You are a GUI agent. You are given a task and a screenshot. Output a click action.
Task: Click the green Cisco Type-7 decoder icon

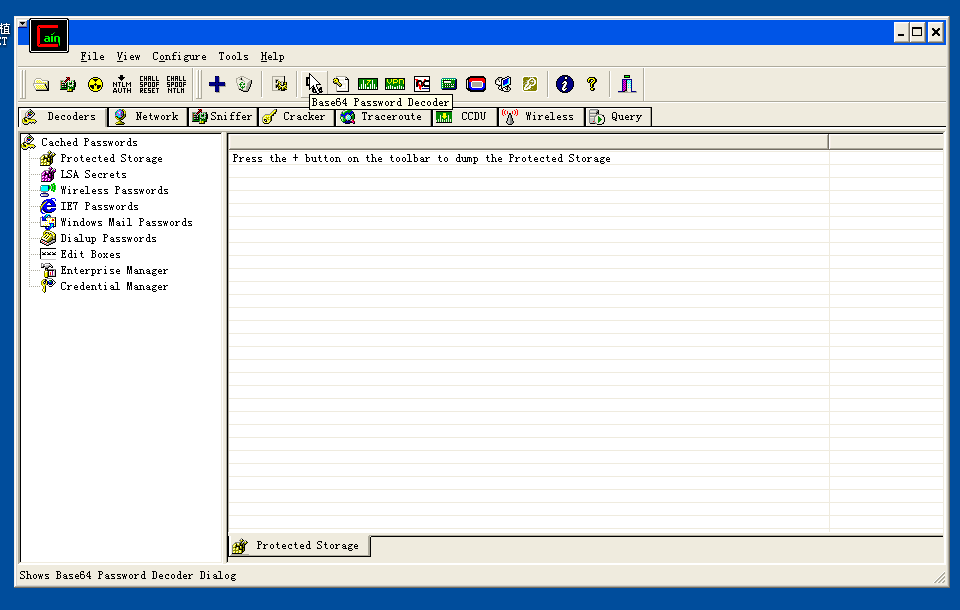pyautogui.click(x=368, y=85)
